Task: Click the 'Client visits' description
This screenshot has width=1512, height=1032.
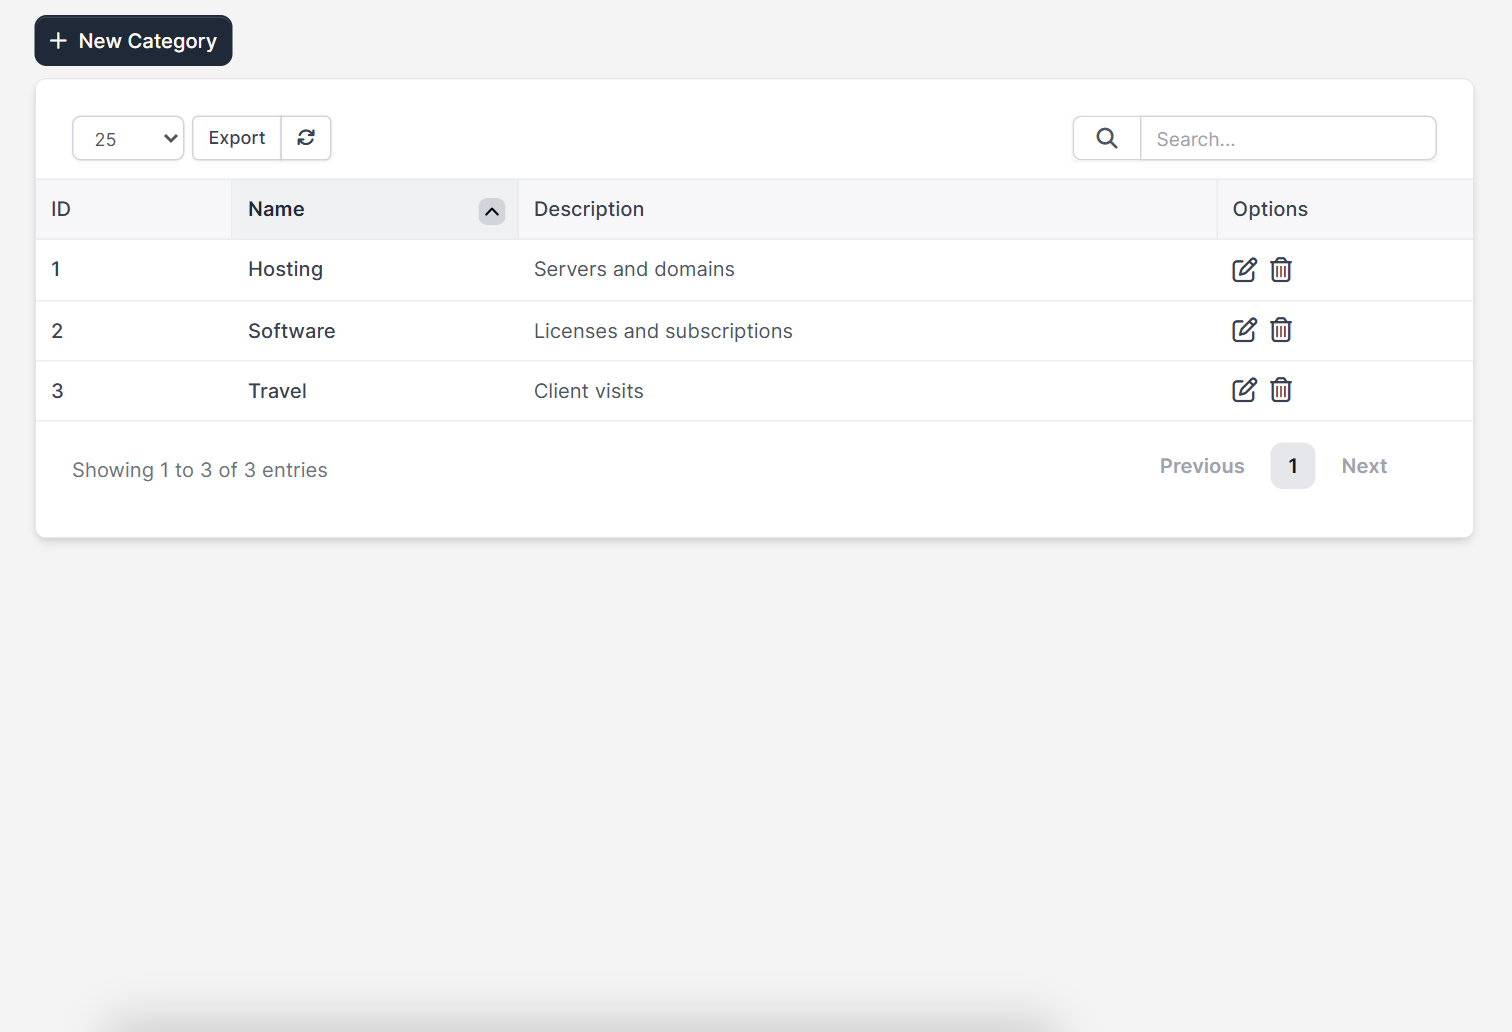Action: point(589,391)
